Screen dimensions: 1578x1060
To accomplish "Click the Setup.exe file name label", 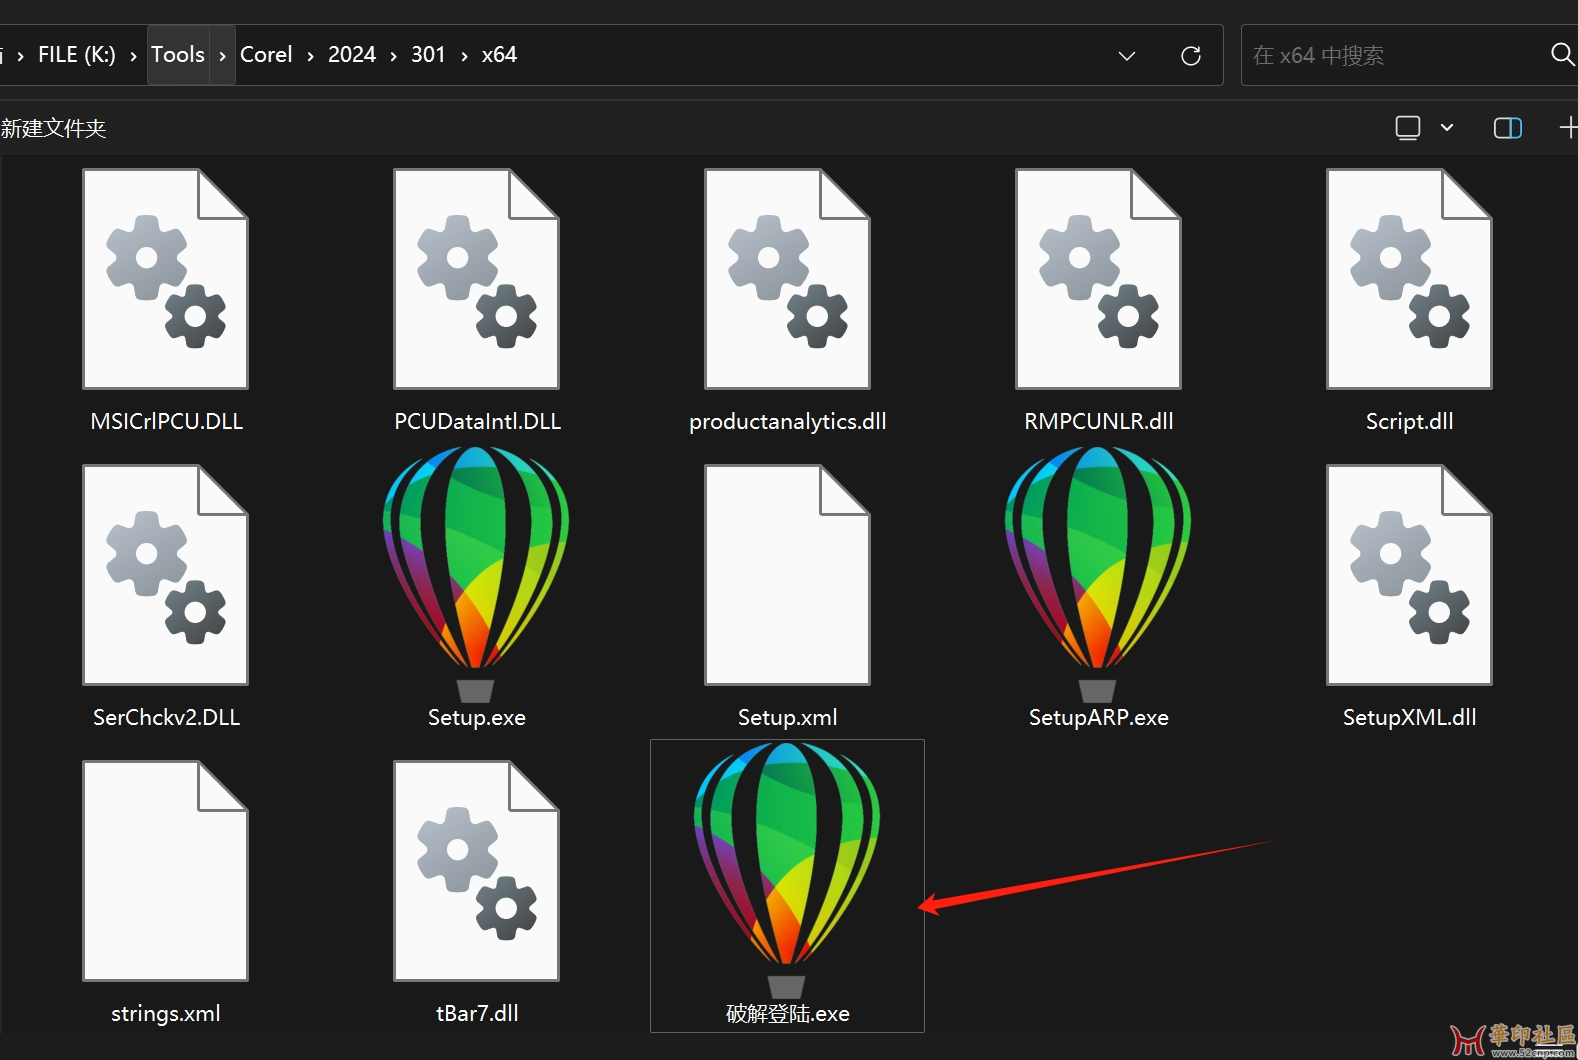I will pos(476,717).
